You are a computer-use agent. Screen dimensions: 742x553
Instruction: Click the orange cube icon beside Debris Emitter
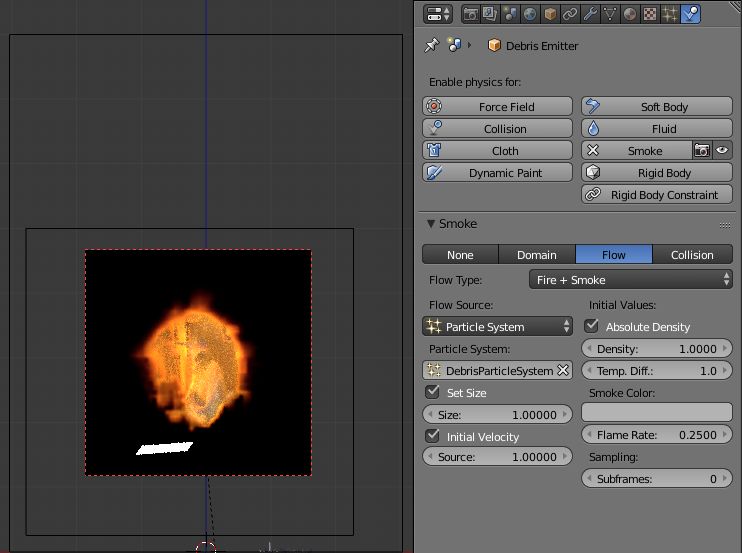[494, 45]
